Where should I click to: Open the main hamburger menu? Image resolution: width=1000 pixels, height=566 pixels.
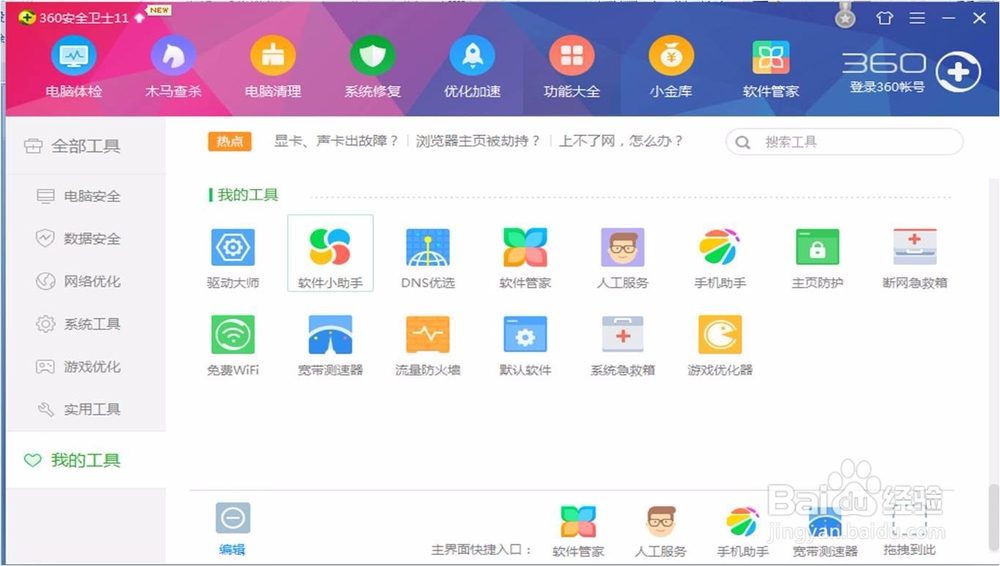[x=917, y=18]
